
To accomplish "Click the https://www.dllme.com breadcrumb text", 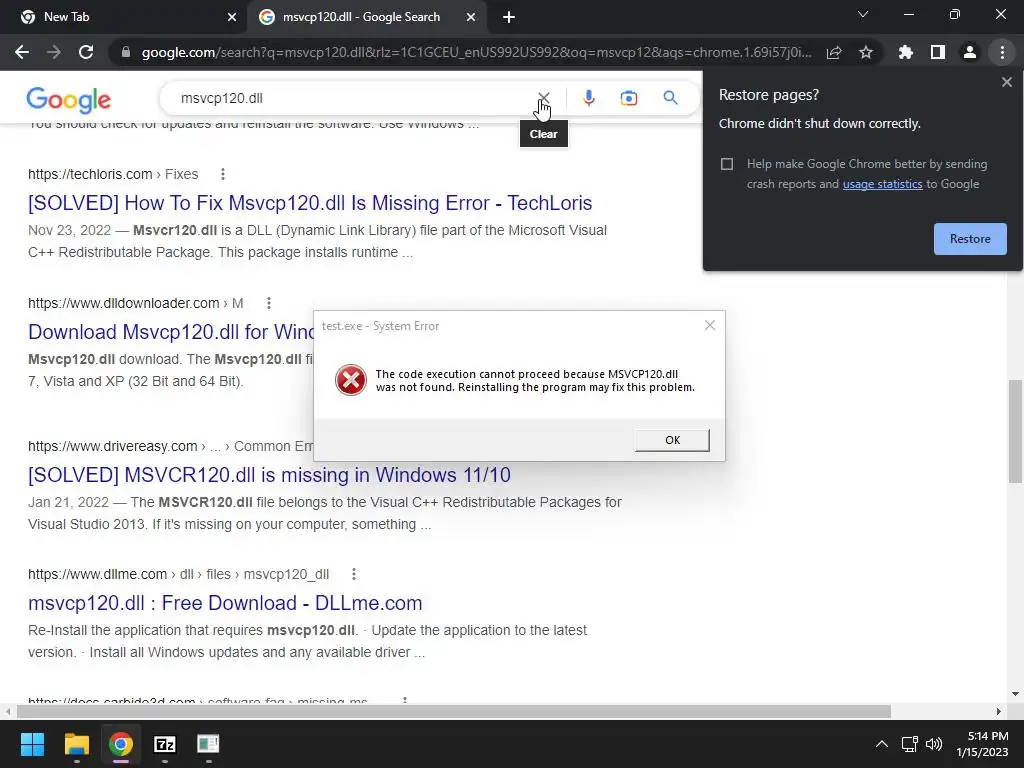I will click(97, 574).
